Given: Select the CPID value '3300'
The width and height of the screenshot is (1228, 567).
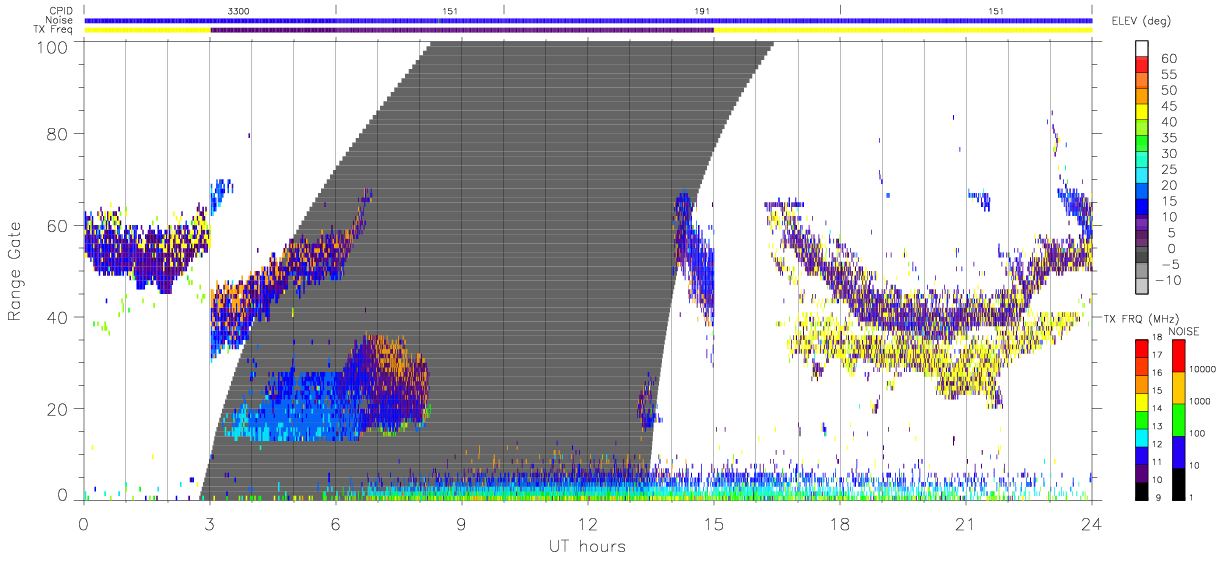Looking at the screenshot, I should pyautogui.click(x=239, y=10).
